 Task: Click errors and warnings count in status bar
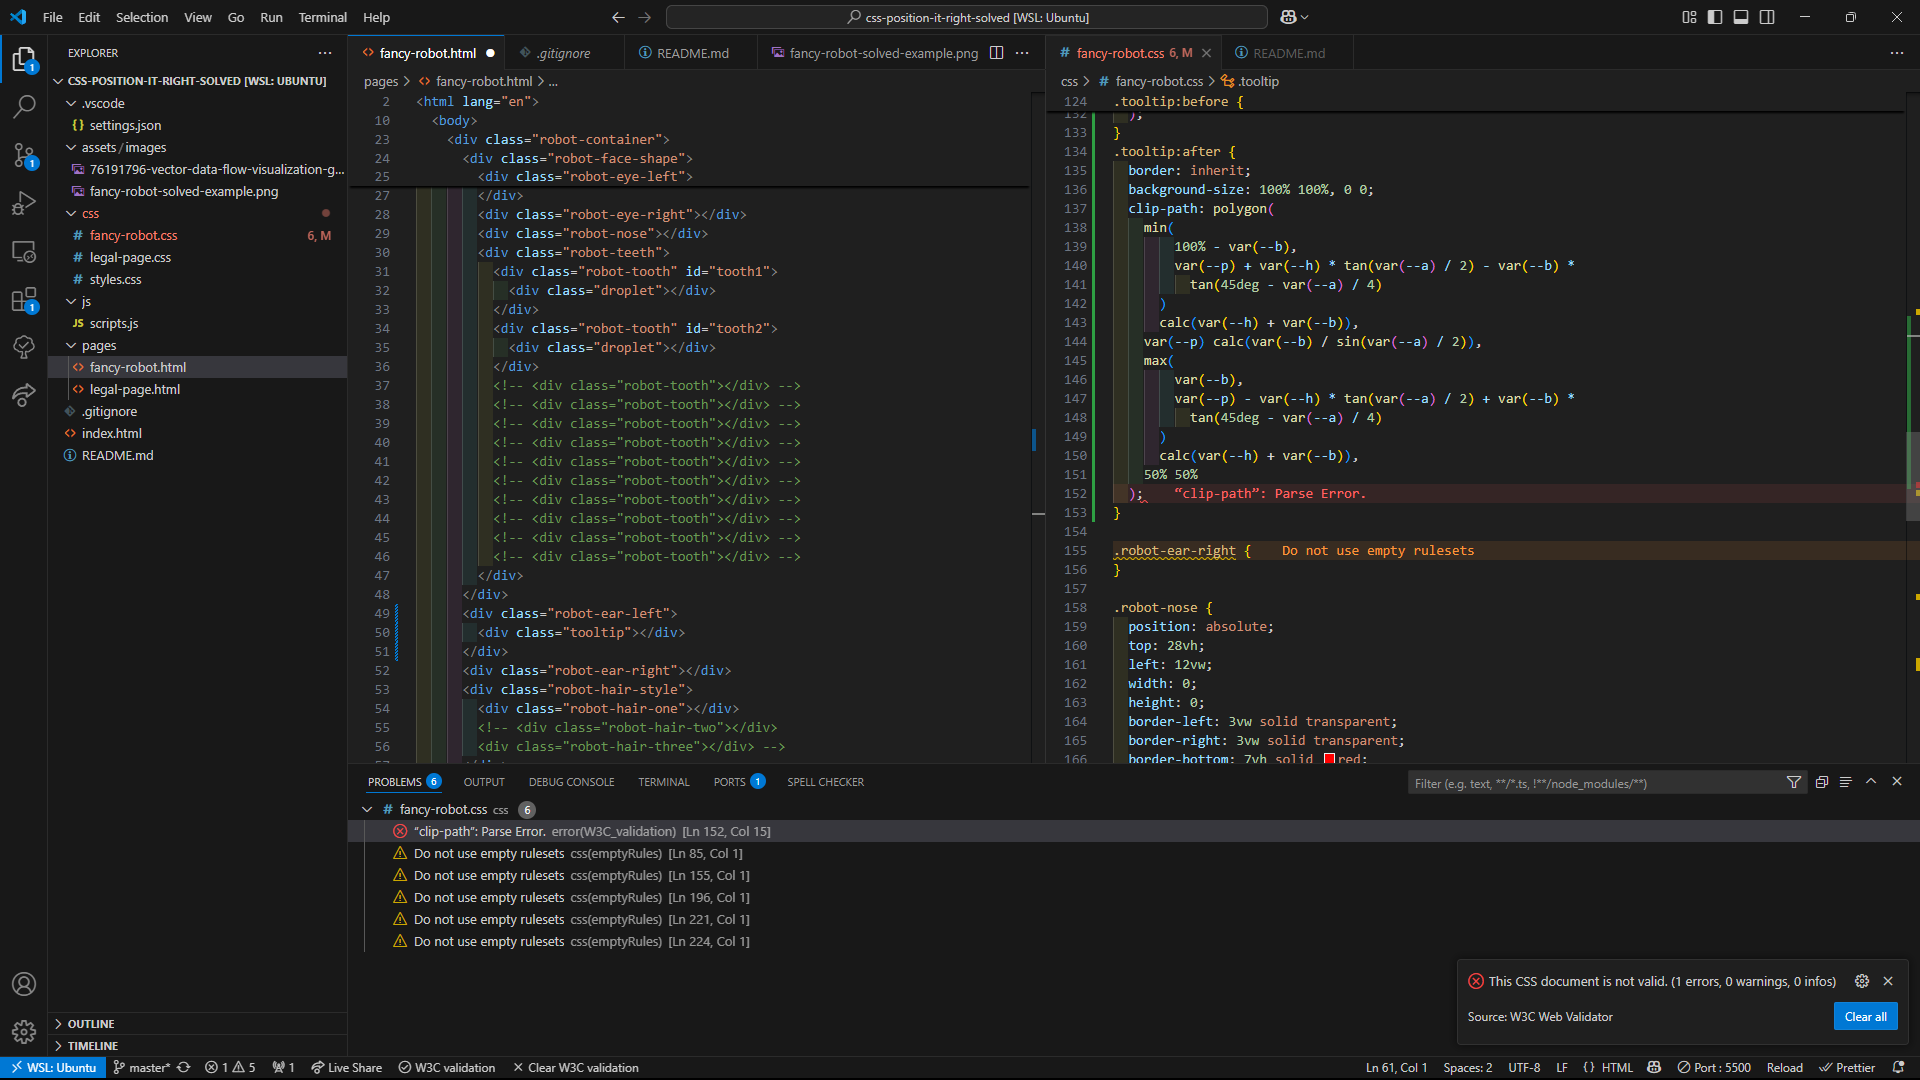230,1068
